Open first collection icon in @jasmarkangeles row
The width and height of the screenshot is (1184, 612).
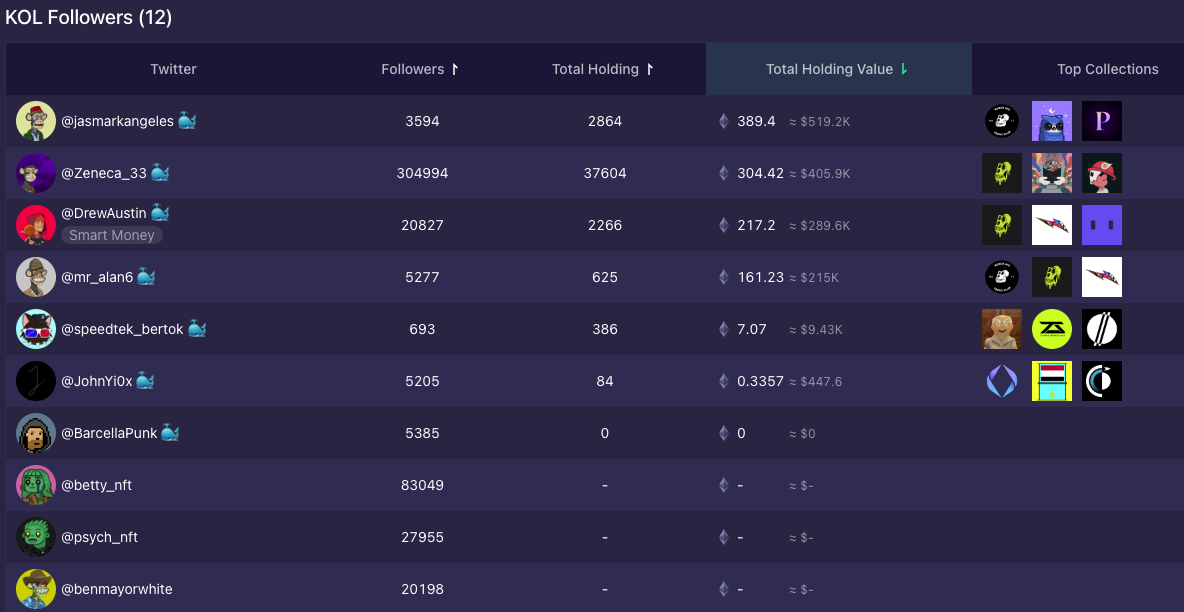click(1002, 121)
